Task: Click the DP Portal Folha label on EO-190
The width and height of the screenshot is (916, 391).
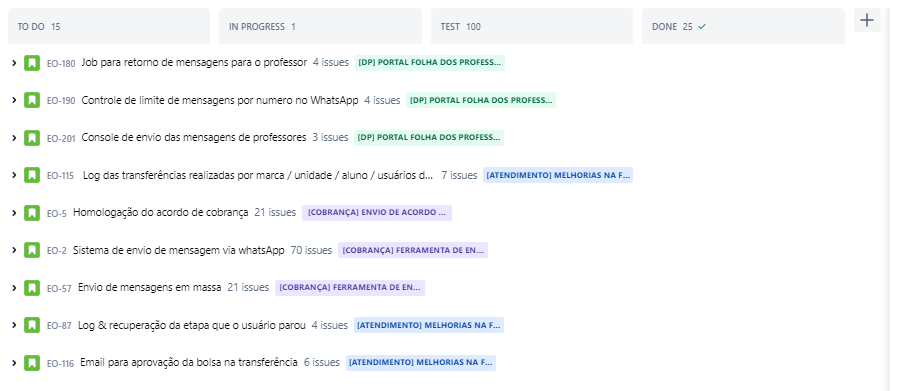Action: (x=481, y=100)
